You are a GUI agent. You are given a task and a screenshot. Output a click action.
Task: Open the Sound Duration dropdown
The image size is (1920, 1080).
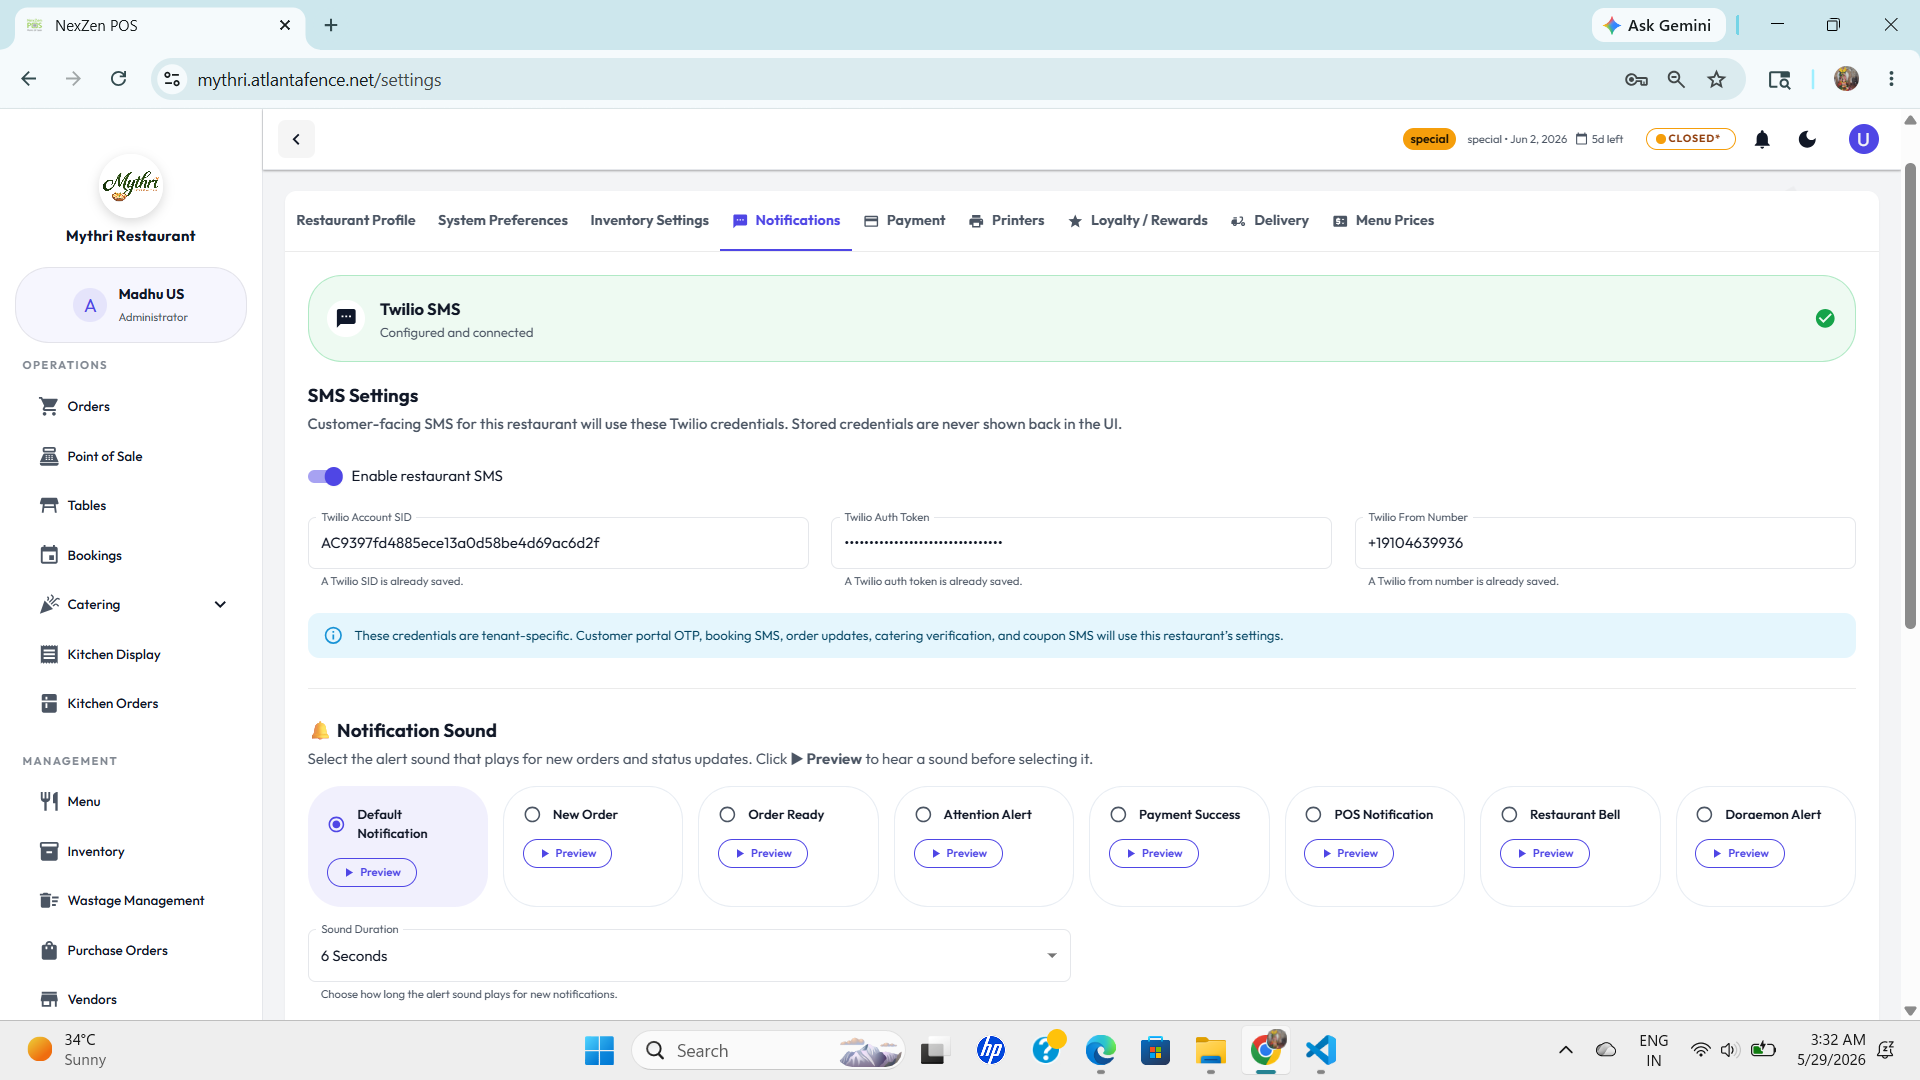[x=689, y=956]
